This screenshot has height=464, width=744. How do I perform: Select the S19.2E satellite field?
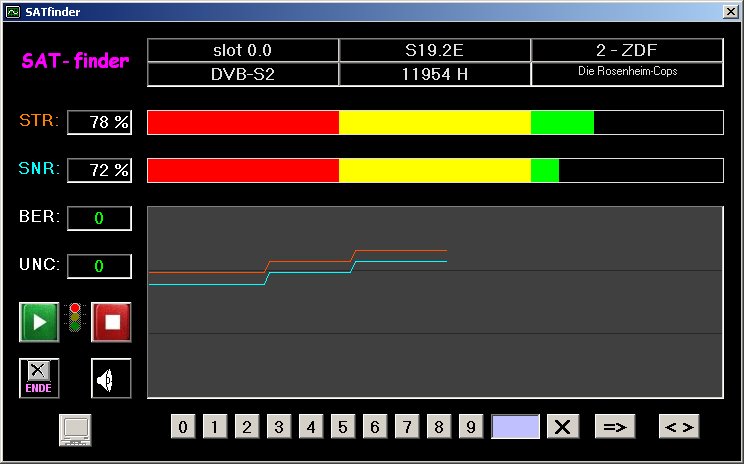(x=434, y=50)
